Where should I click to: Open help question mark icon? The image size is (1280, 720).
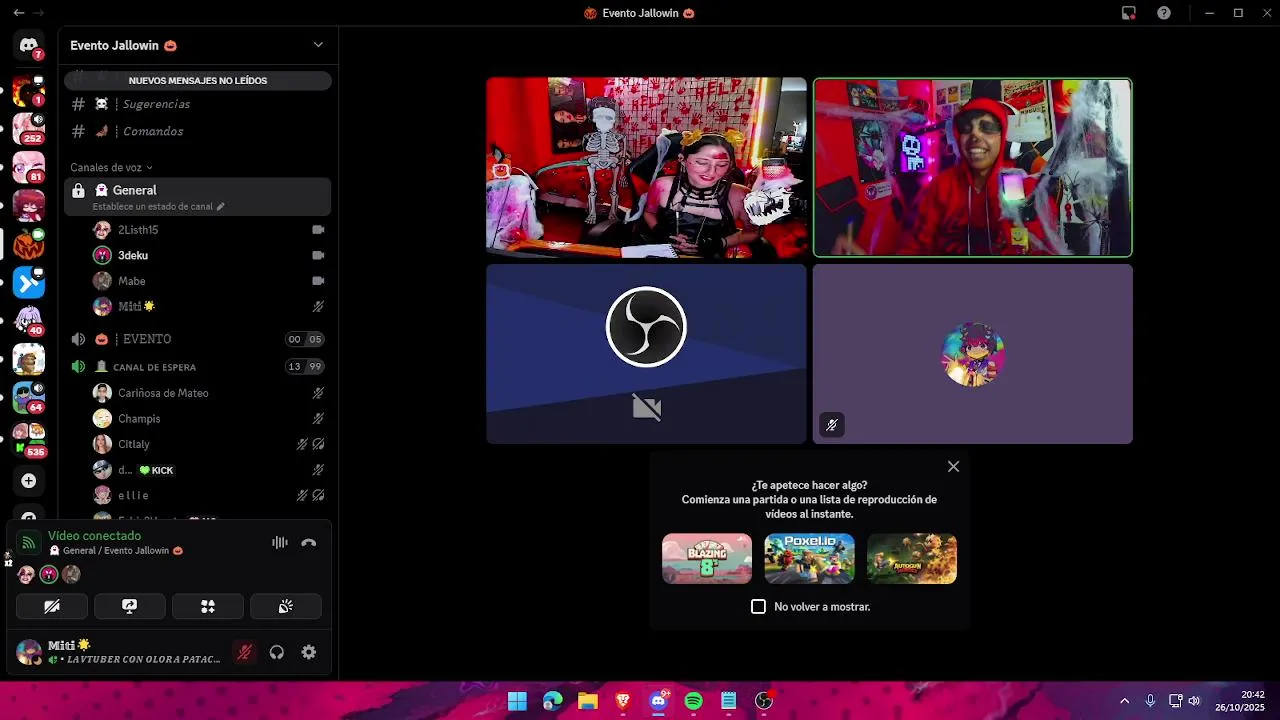coord(1164,13)
